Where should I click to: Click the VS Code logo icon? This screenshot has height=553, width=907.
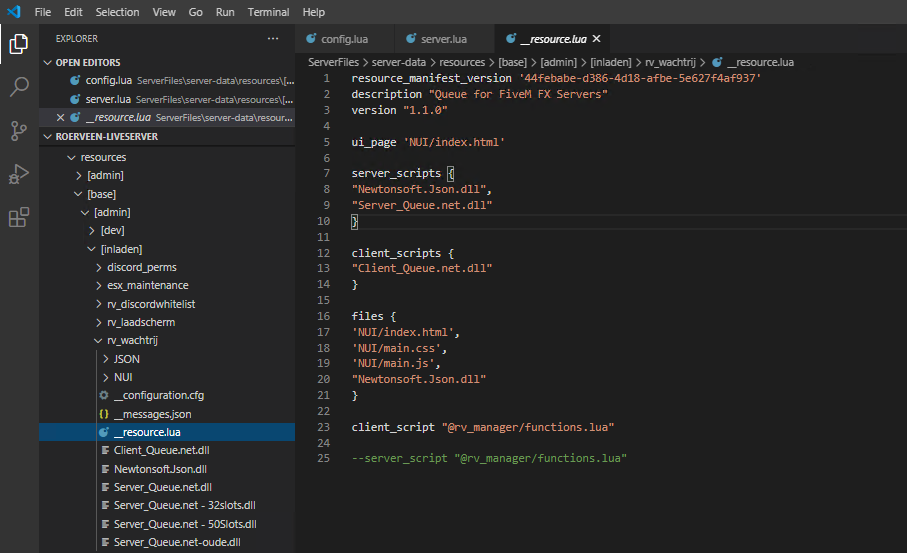13,12
